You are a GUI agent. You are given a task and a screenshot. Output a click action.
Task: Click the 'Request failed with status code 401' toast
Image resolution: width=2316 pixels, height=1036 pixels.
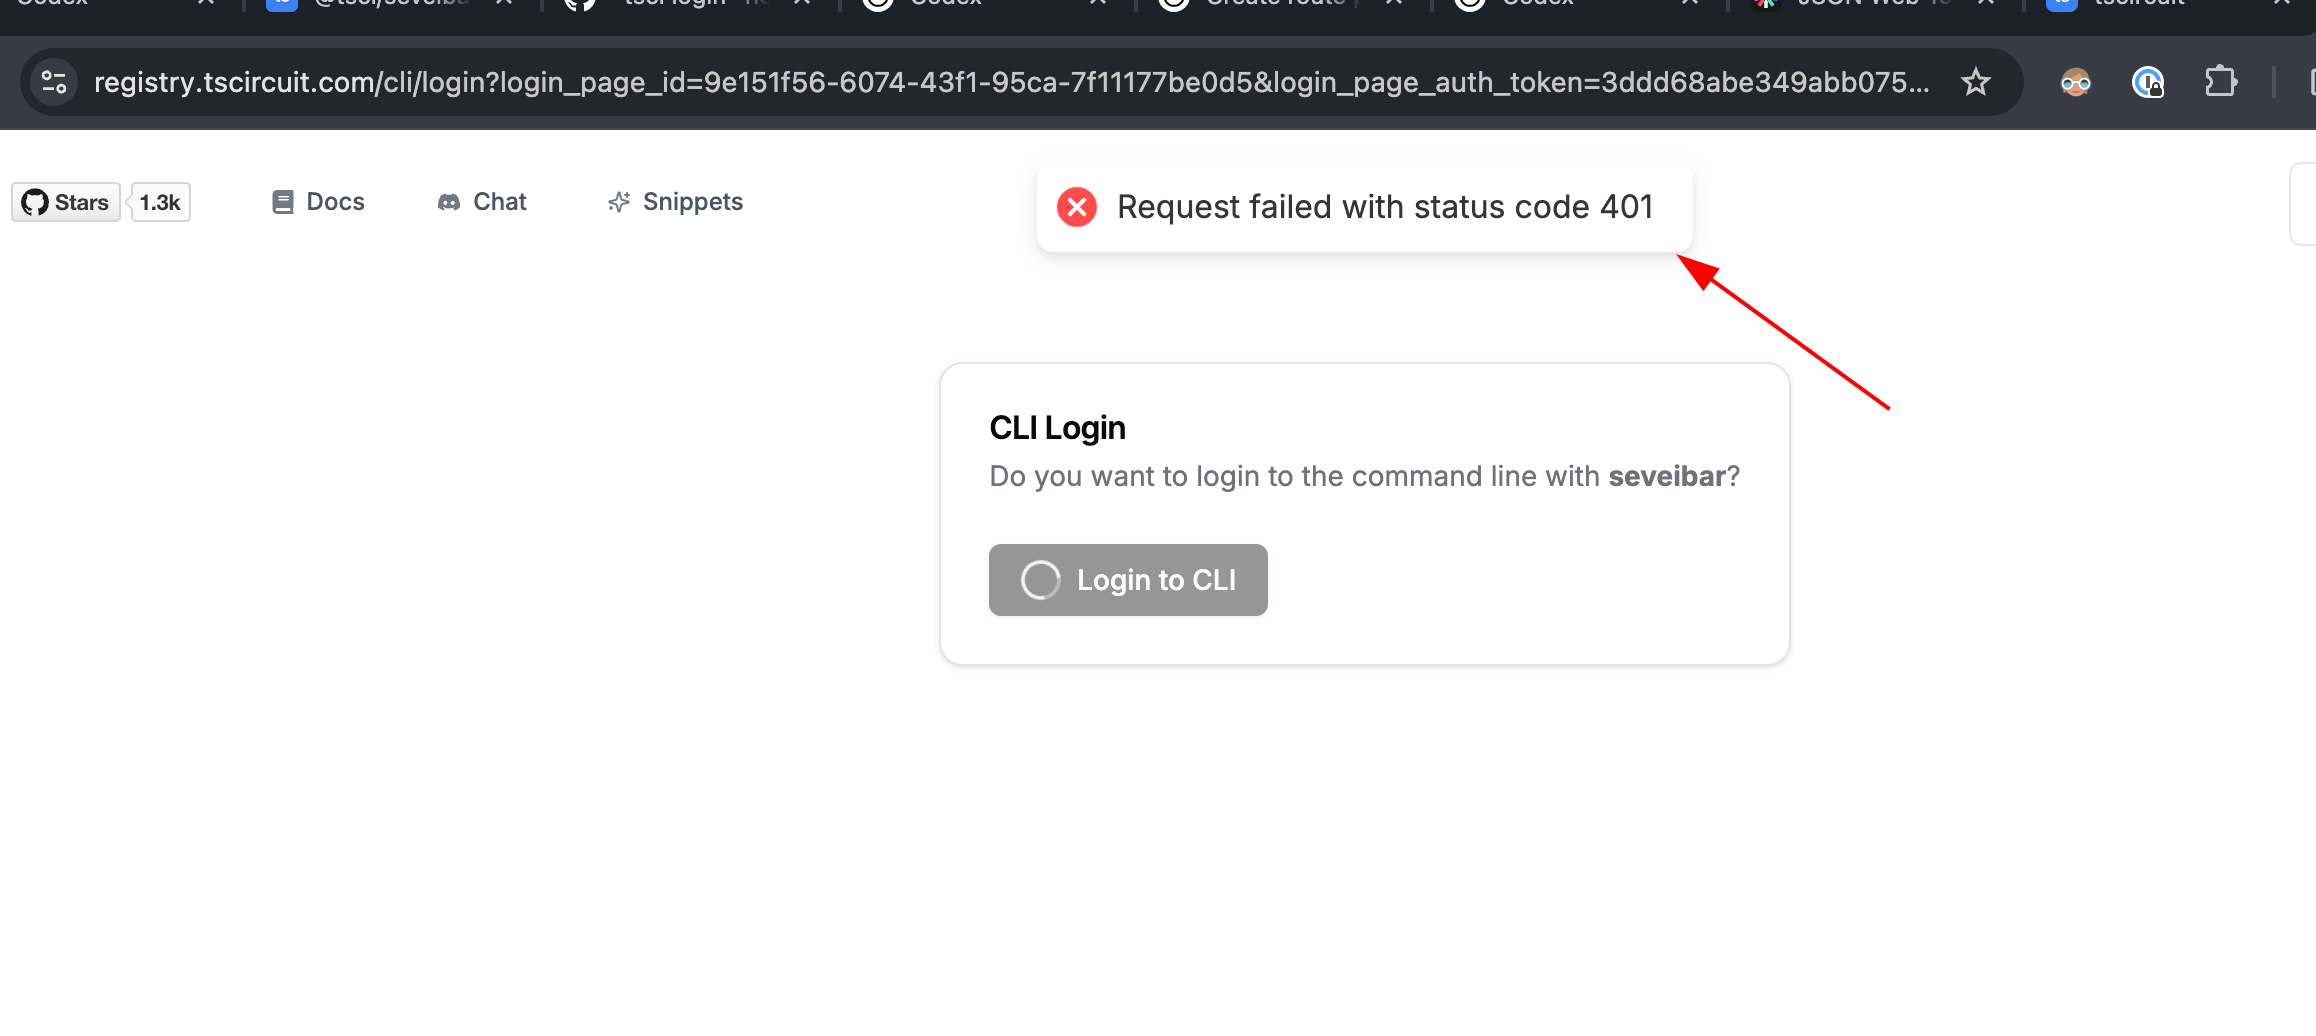[x=1384, y=207]
